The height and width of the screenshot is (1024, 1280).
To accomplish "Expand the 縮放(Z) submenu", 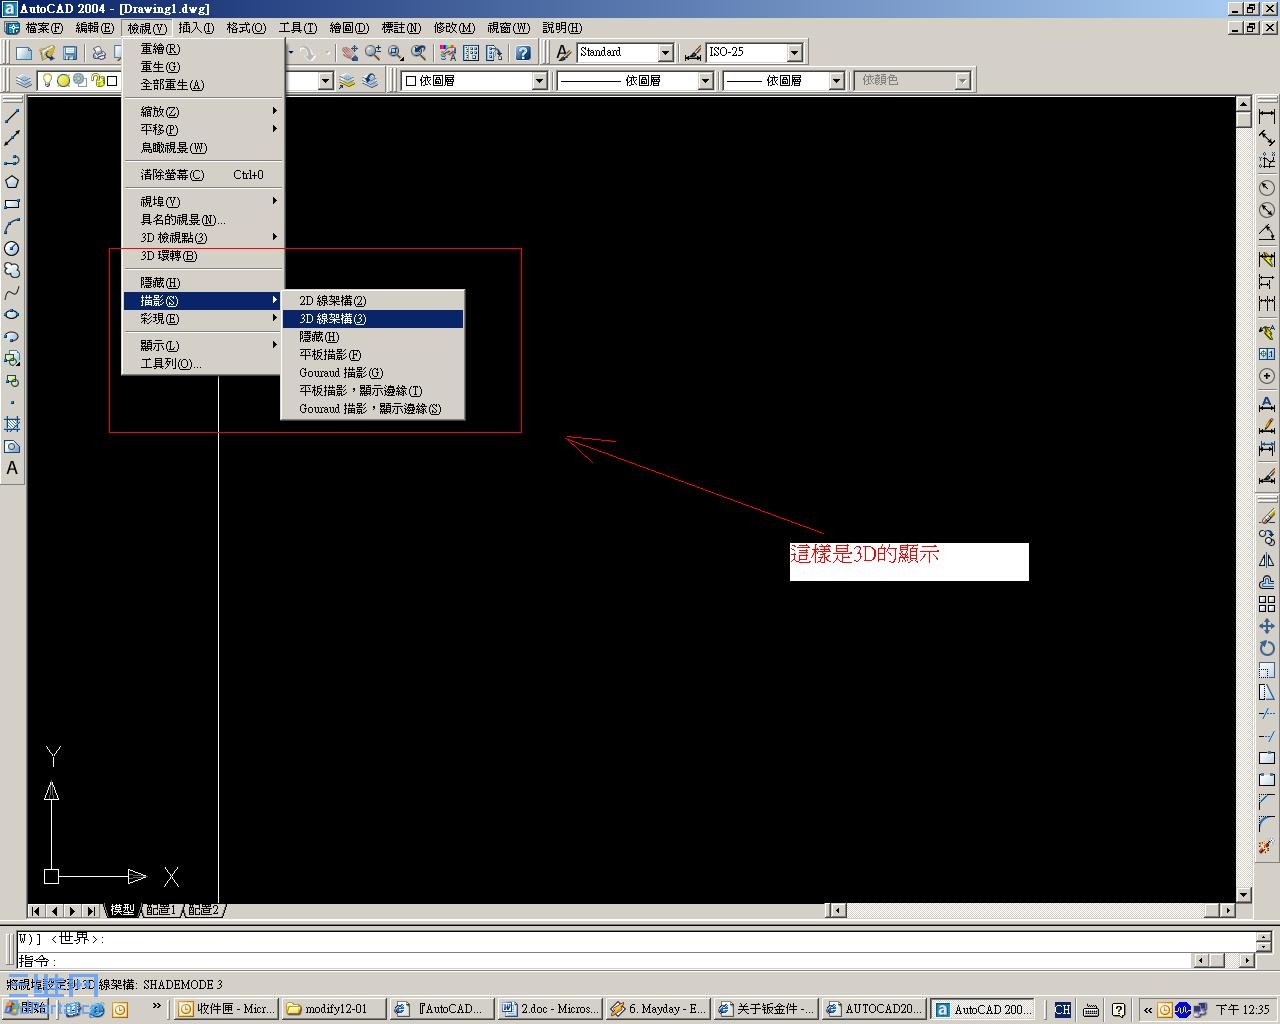I will [x=203, y=112].
